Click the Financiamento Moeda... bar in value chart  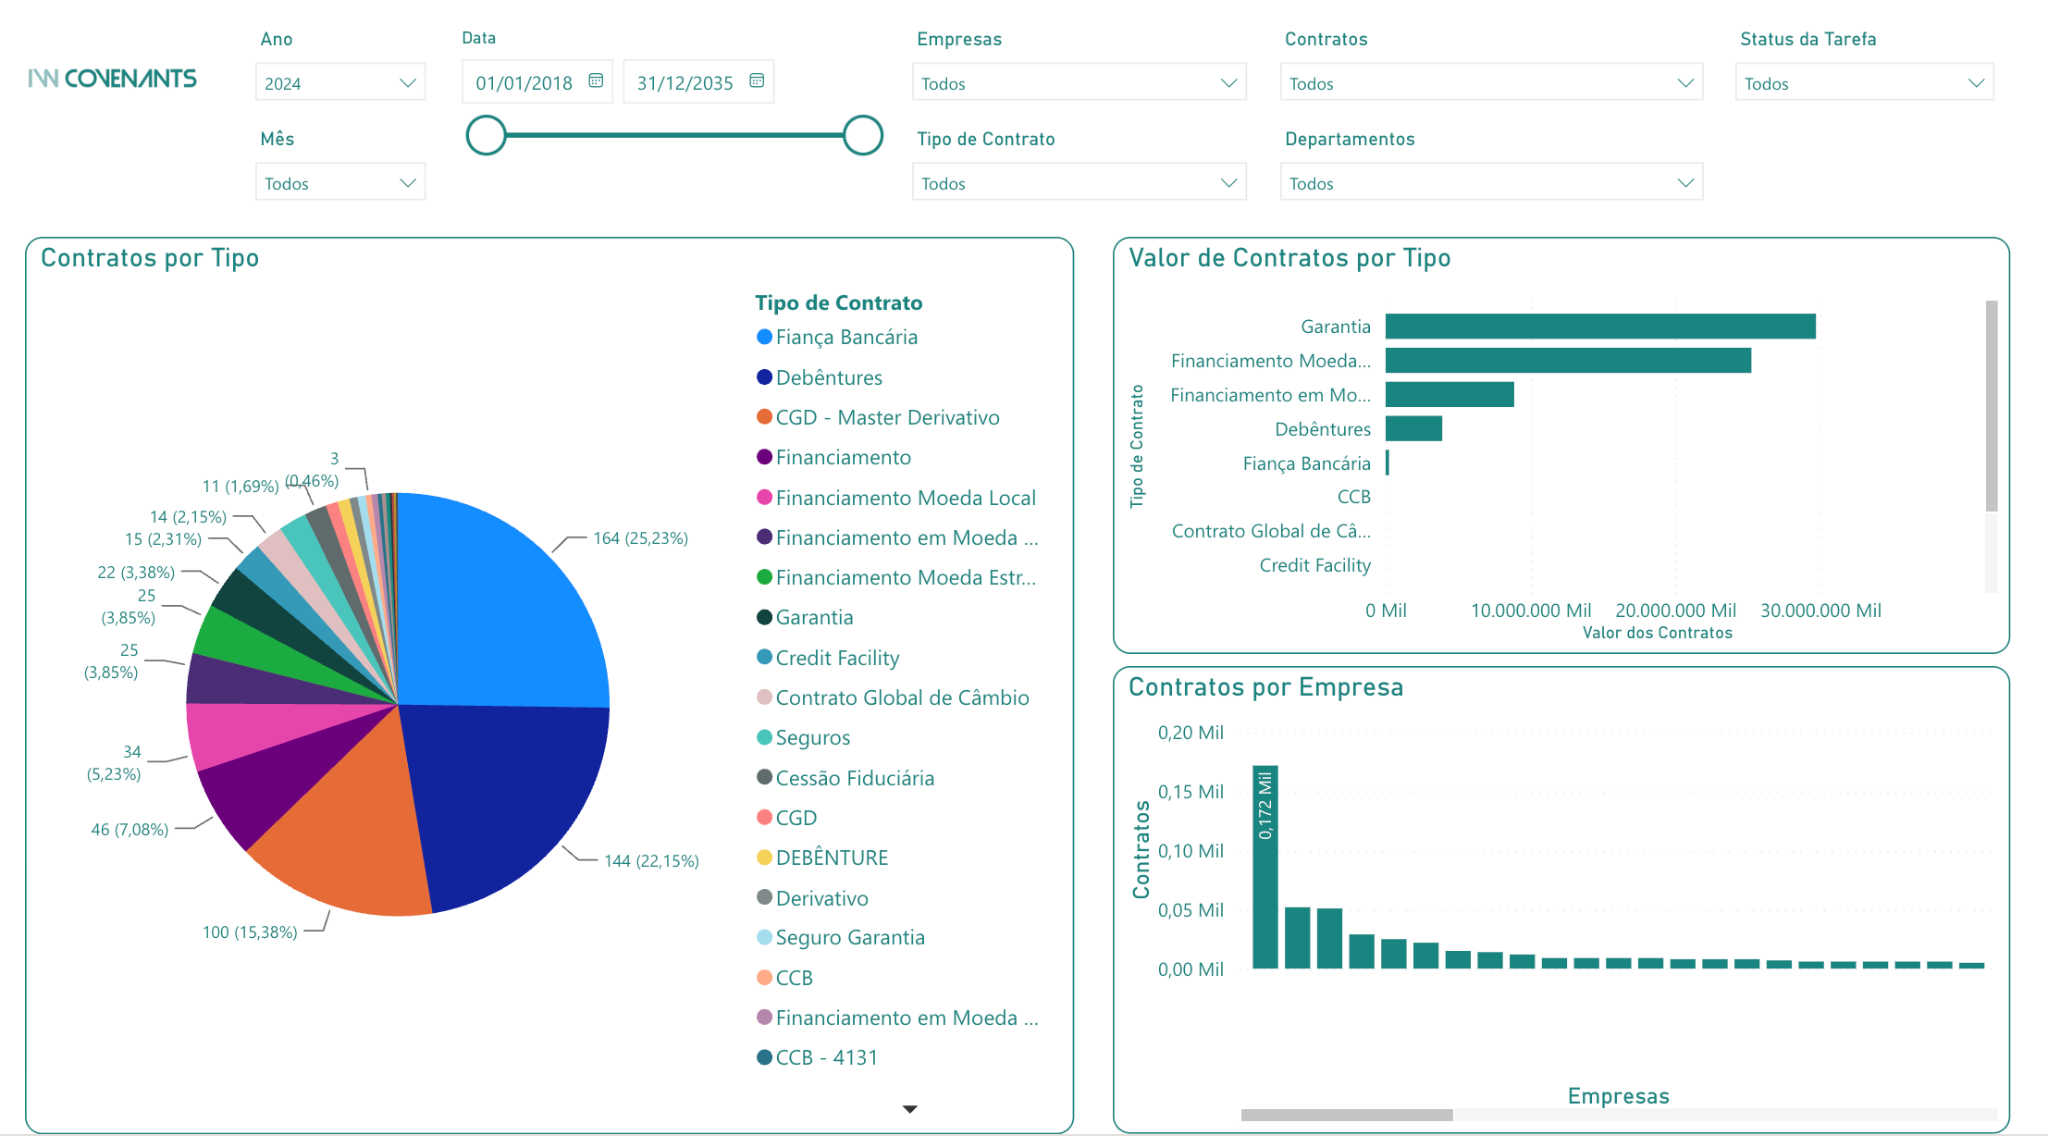(1568, 360)
